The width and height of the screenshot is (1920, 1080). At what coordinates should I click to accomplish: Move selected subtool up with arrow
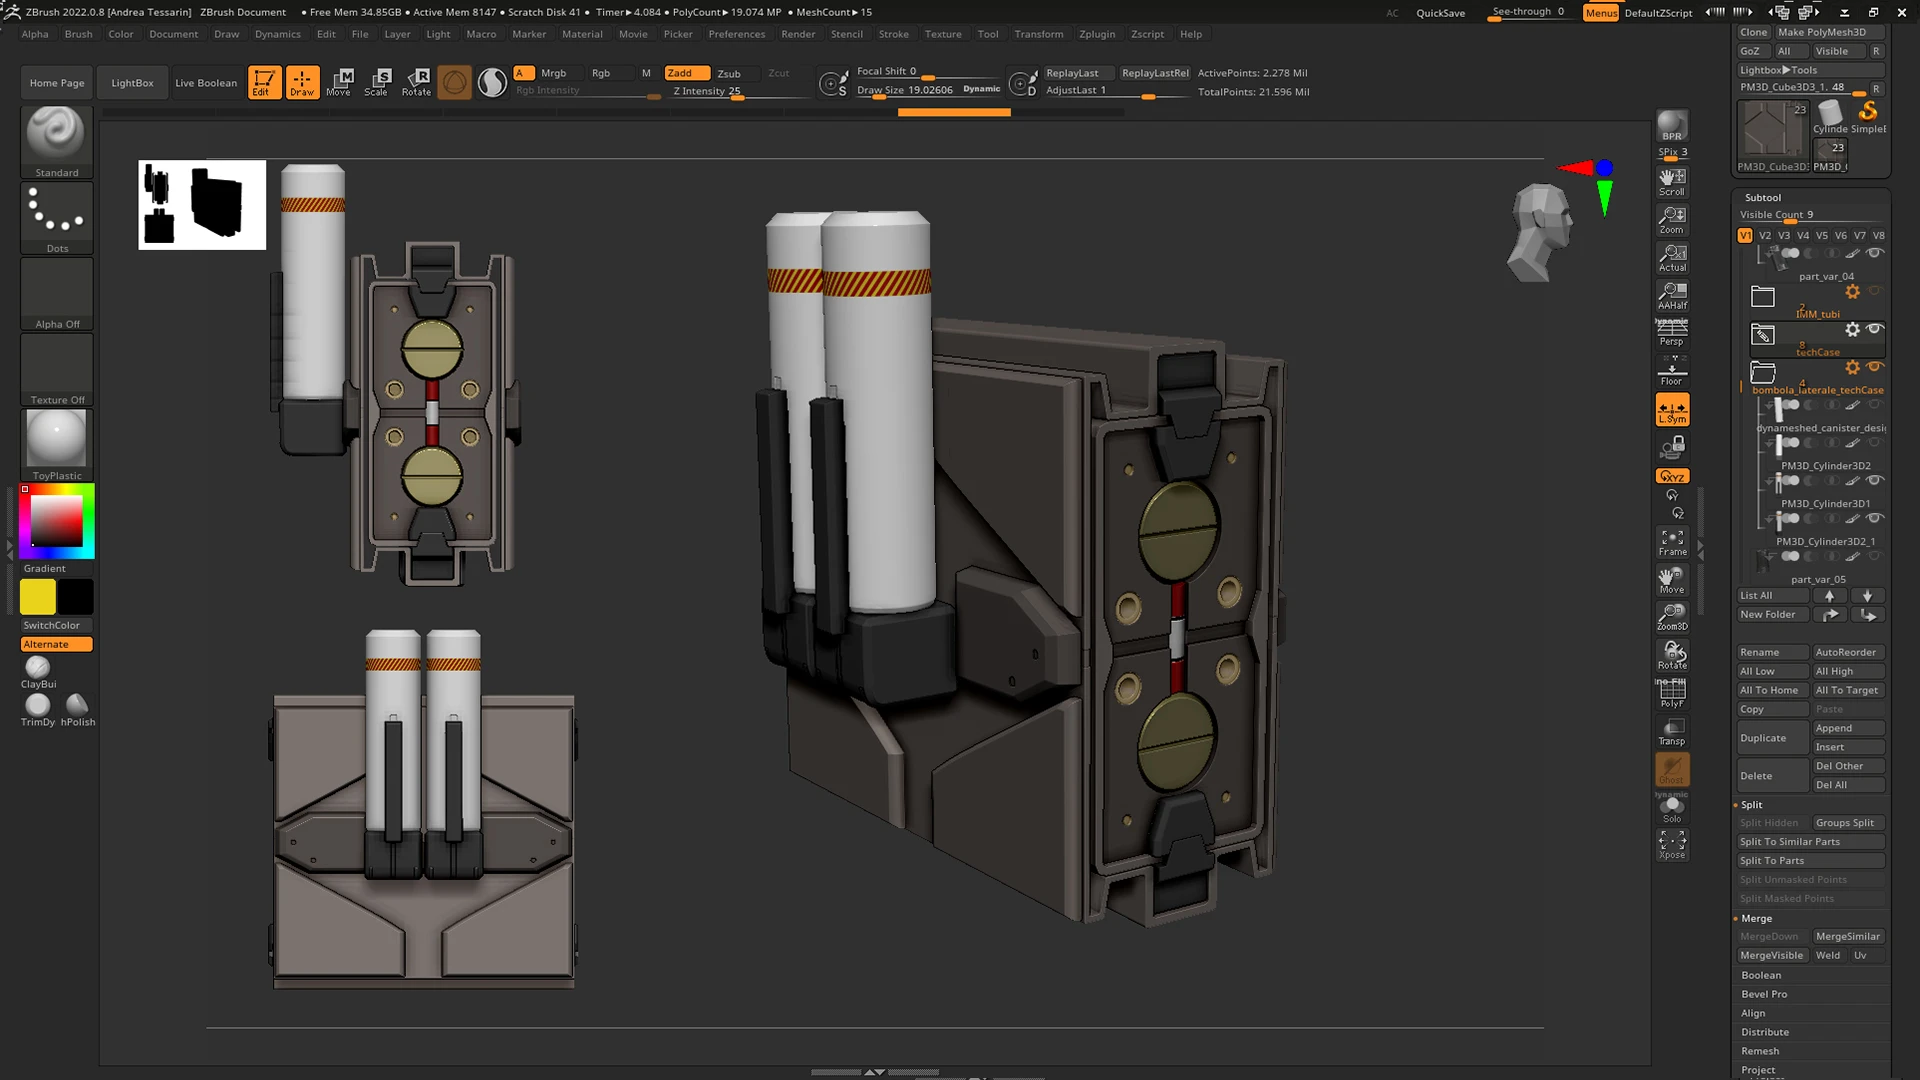pyautogui.click(x=1829, y=595)
